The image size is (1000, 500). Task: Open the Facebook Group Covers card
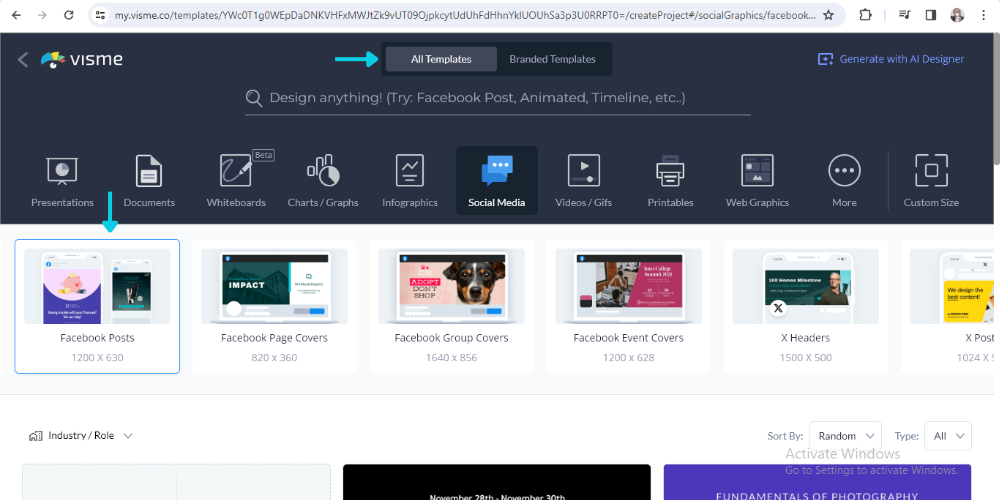point(452,306)
